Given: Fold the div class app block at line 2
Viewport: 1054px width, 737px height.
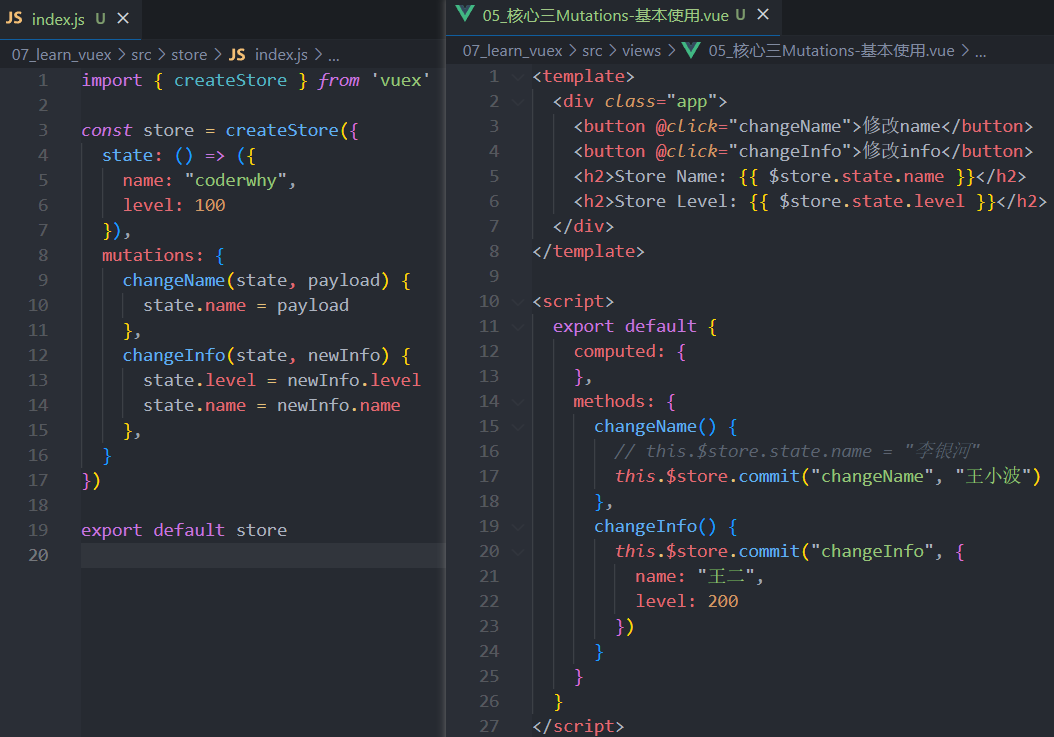Looking at the screenshot, I should [518, 102].
